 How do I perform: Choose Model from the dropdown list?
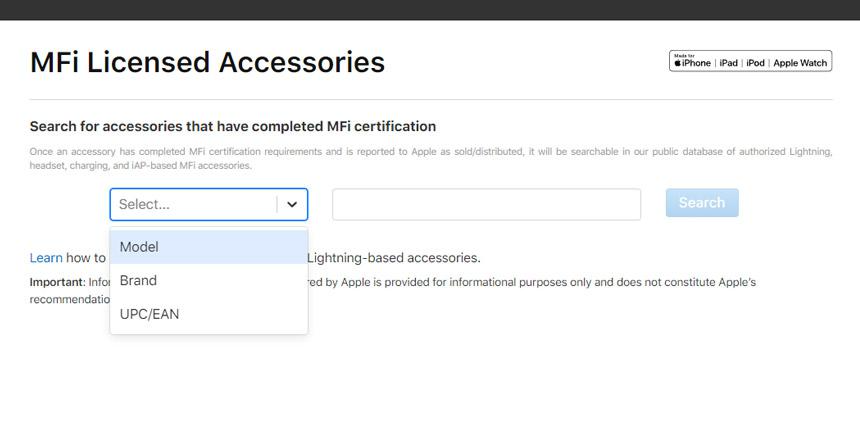pyautogui.click(x=208, y=247)
